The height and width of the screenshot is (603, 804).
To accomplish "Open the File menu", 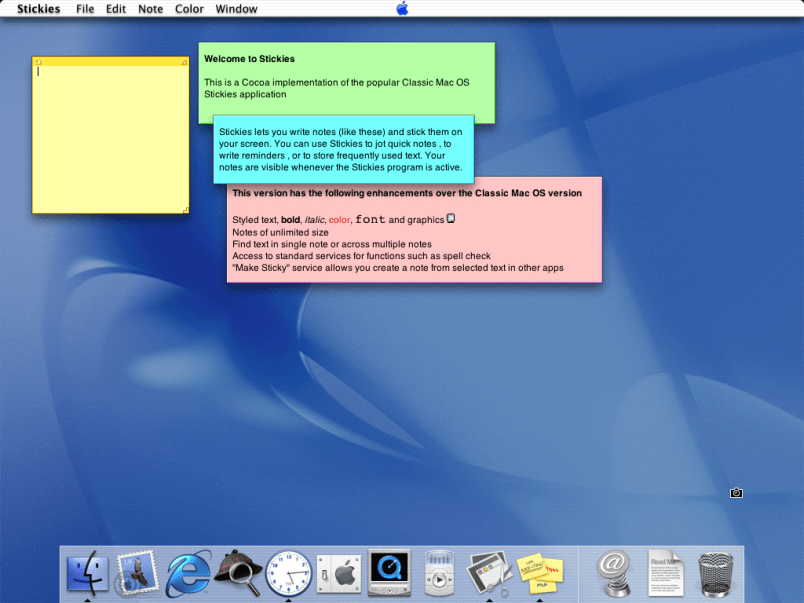I will click(85, 9).
